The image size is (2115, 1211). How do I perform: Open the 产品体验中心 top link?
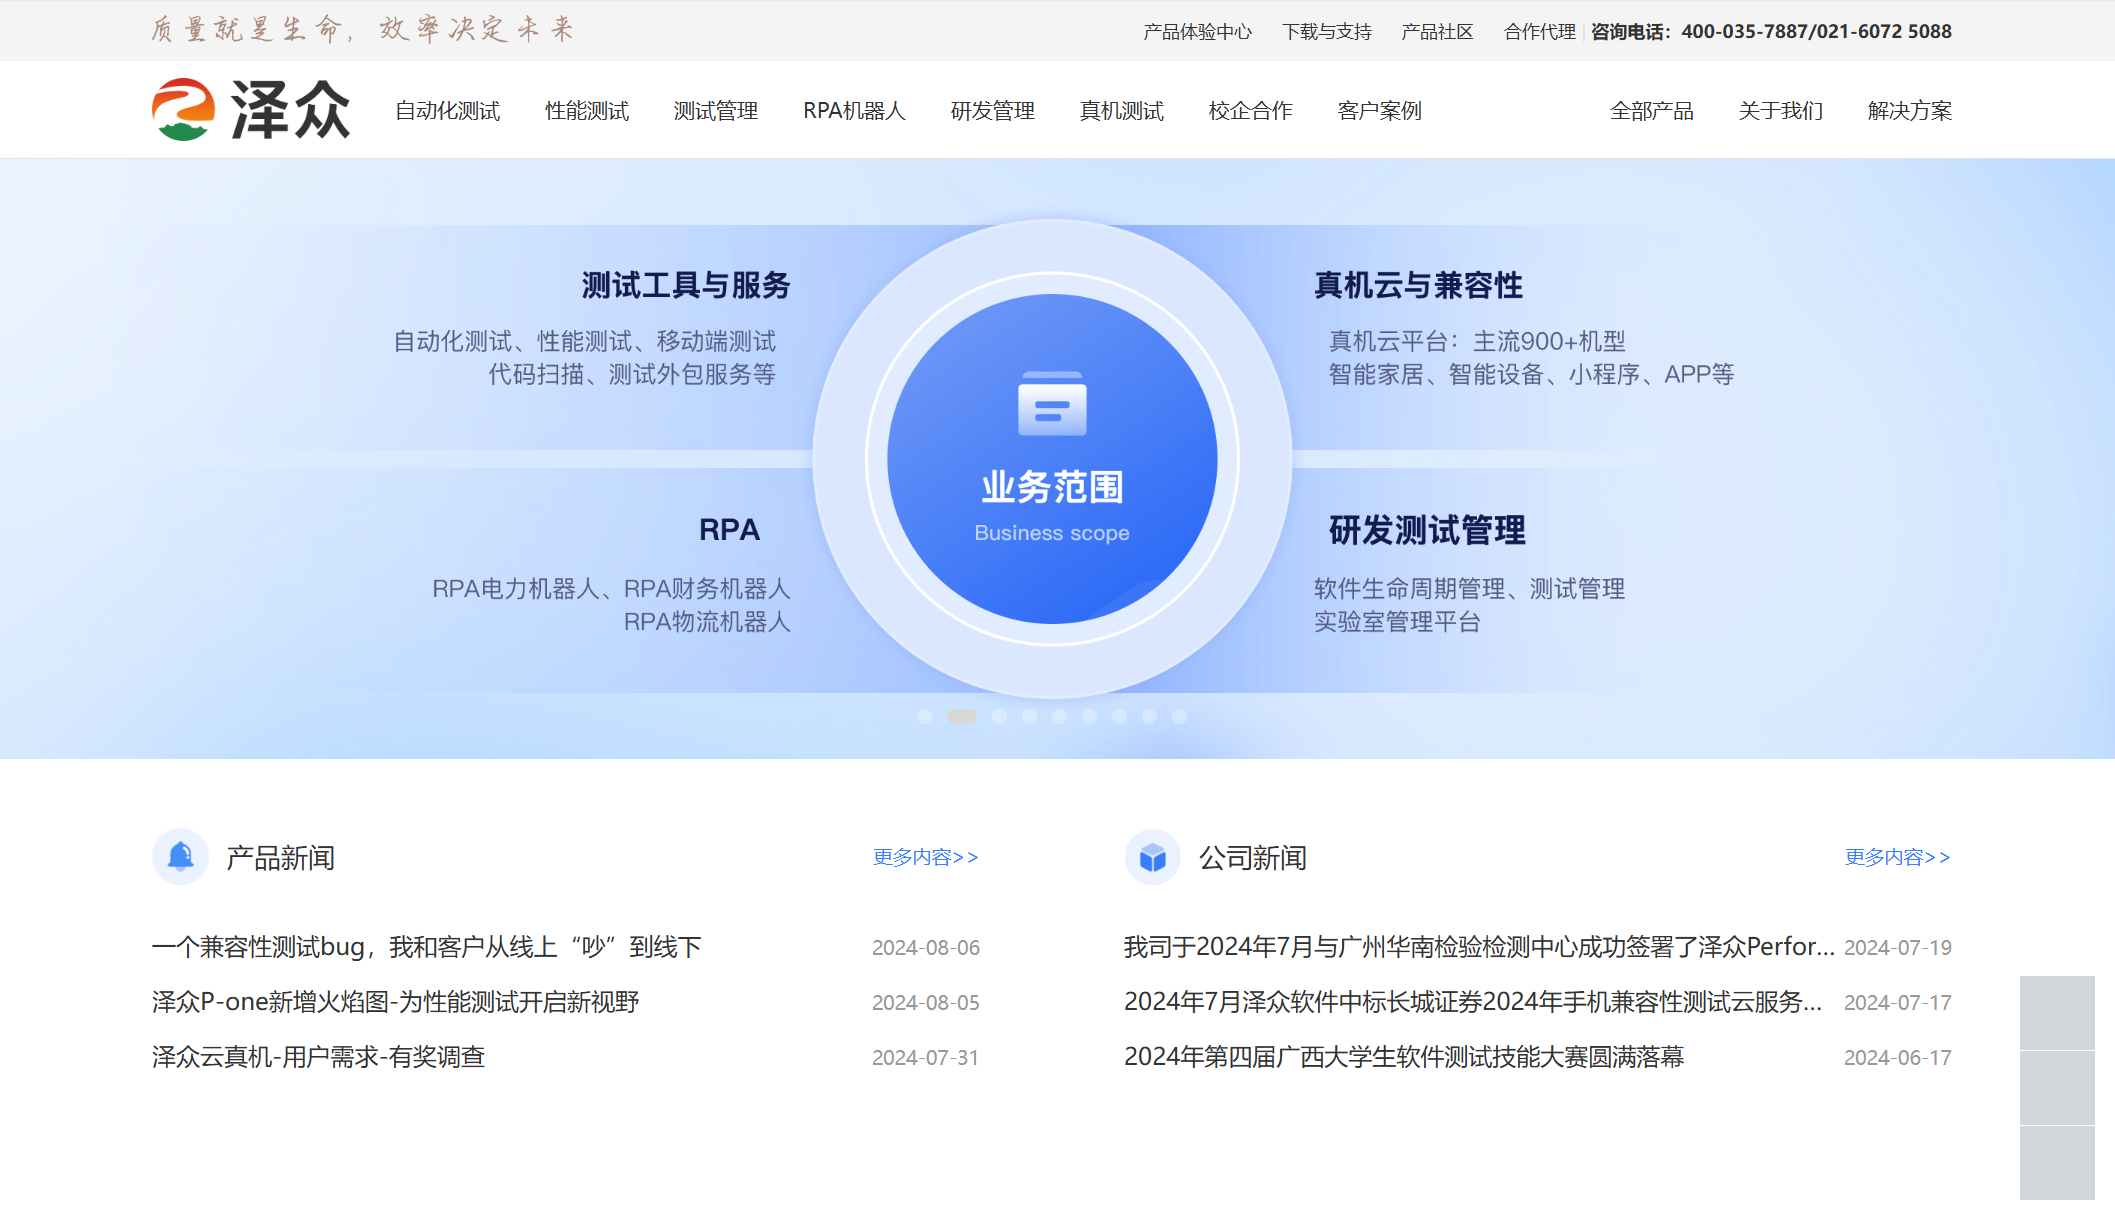tap(1197, 32)
